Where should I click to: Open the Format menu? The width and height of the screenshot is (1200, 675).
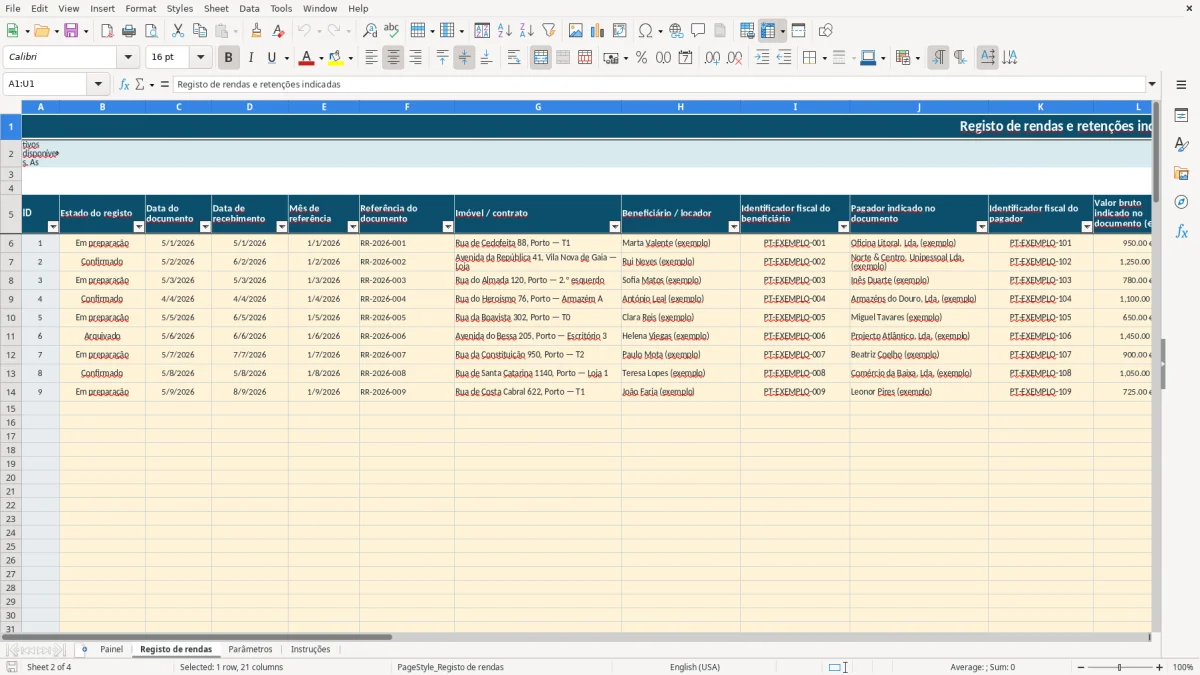(140, 8)
